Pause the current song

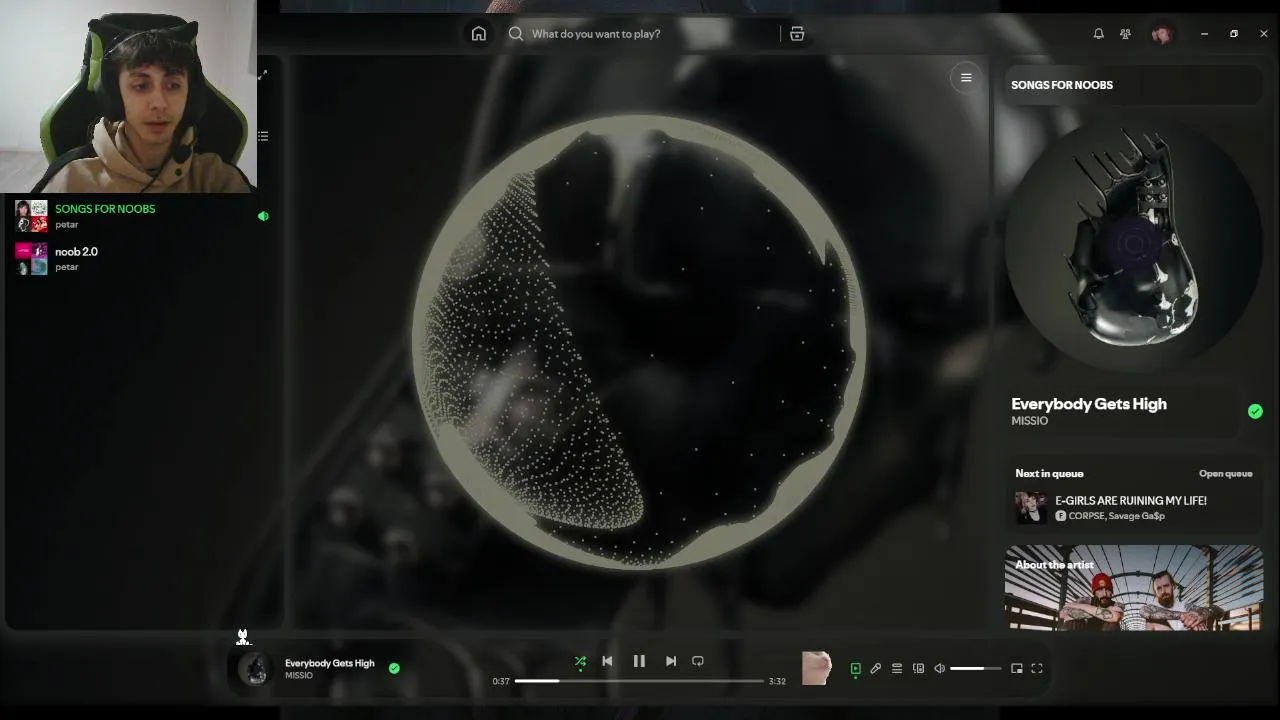639,661
